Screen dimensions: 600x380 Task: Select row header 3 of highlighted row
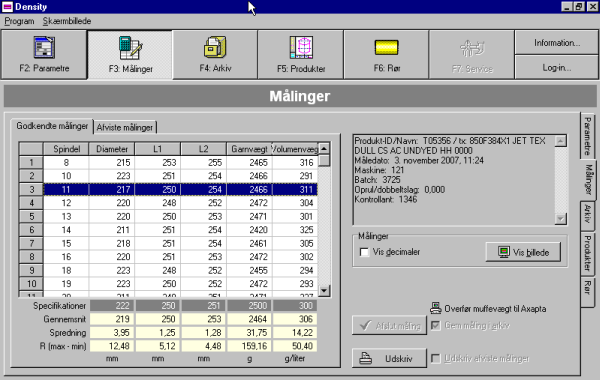[31, 189]
